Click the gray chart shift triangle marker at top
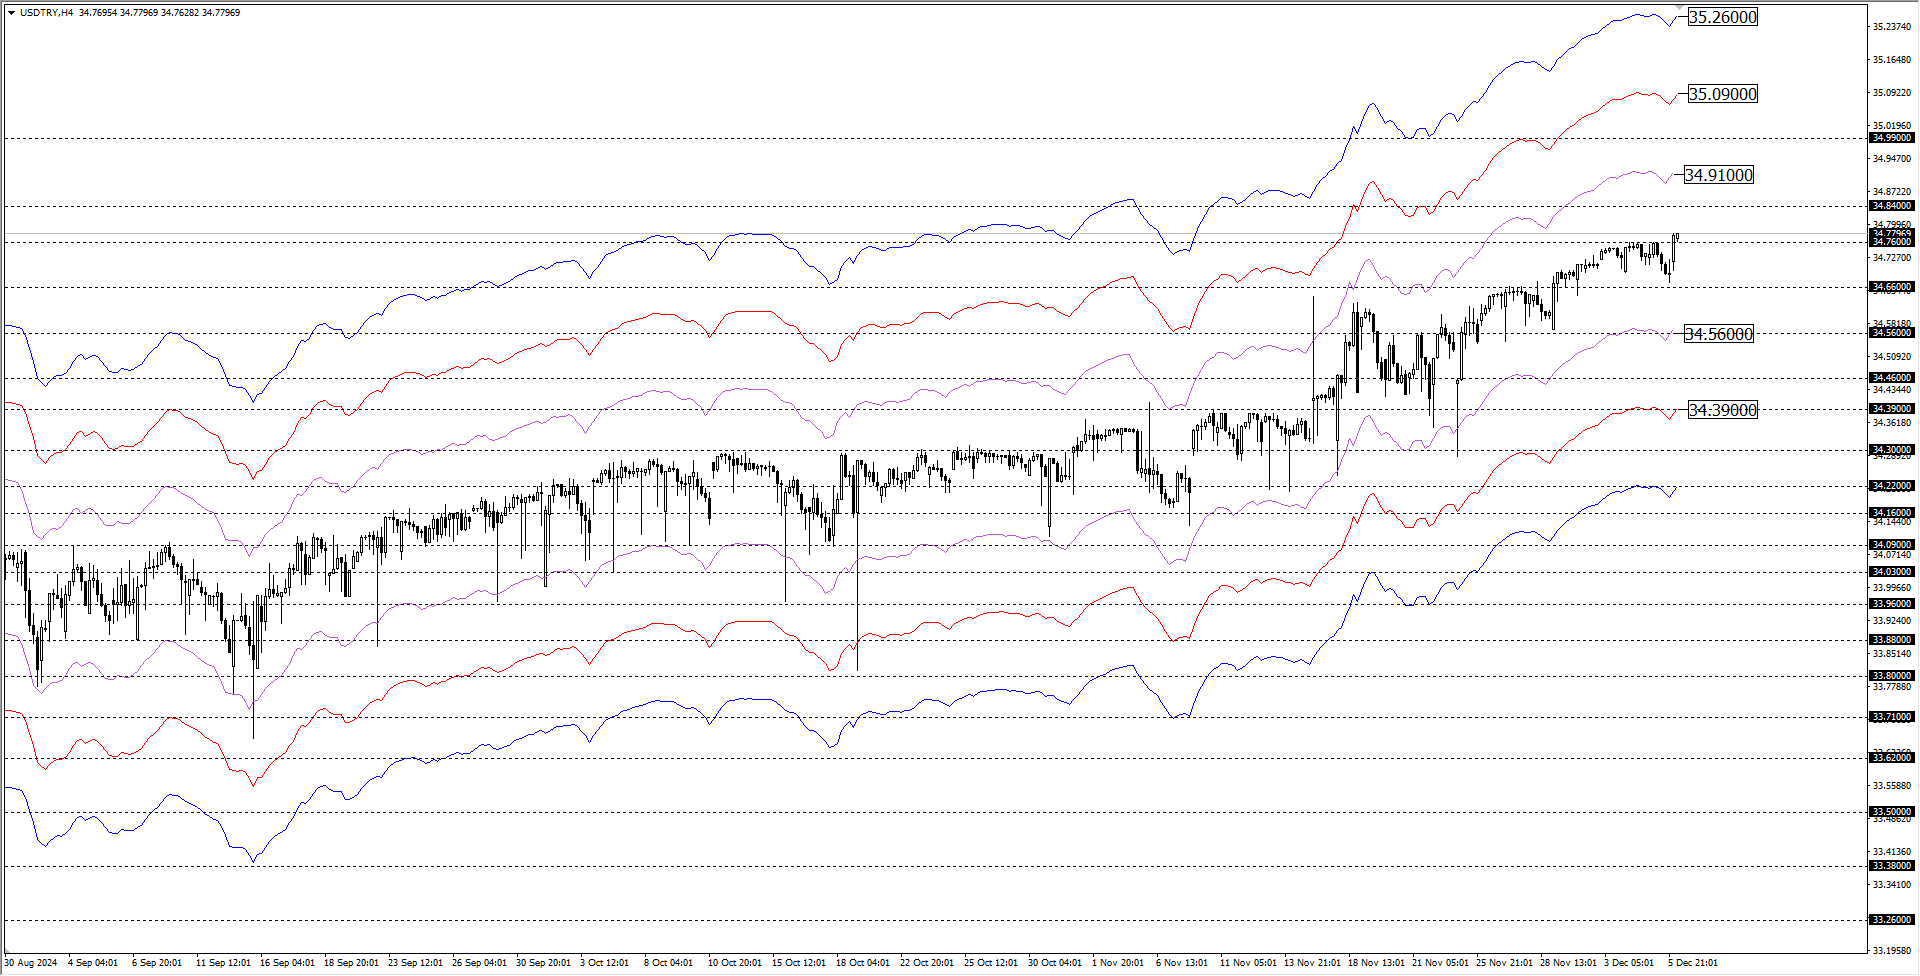The image size is (1920, 976). pyautogui.click(x=1680, y=7)
